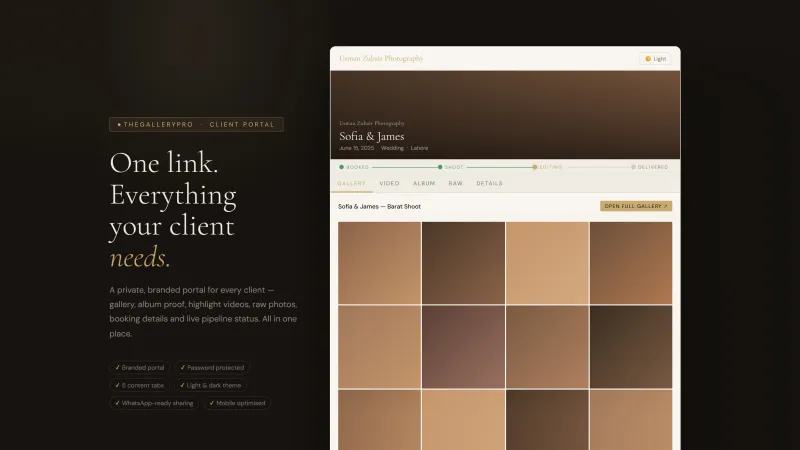Click Open Full Gallery button
The image size is (800, 450).
click(x=636, y=206)
